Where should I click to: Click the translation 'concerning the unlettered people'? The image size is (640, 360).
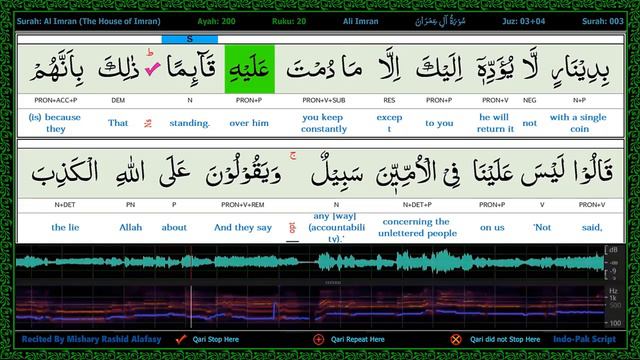[417, 227]
